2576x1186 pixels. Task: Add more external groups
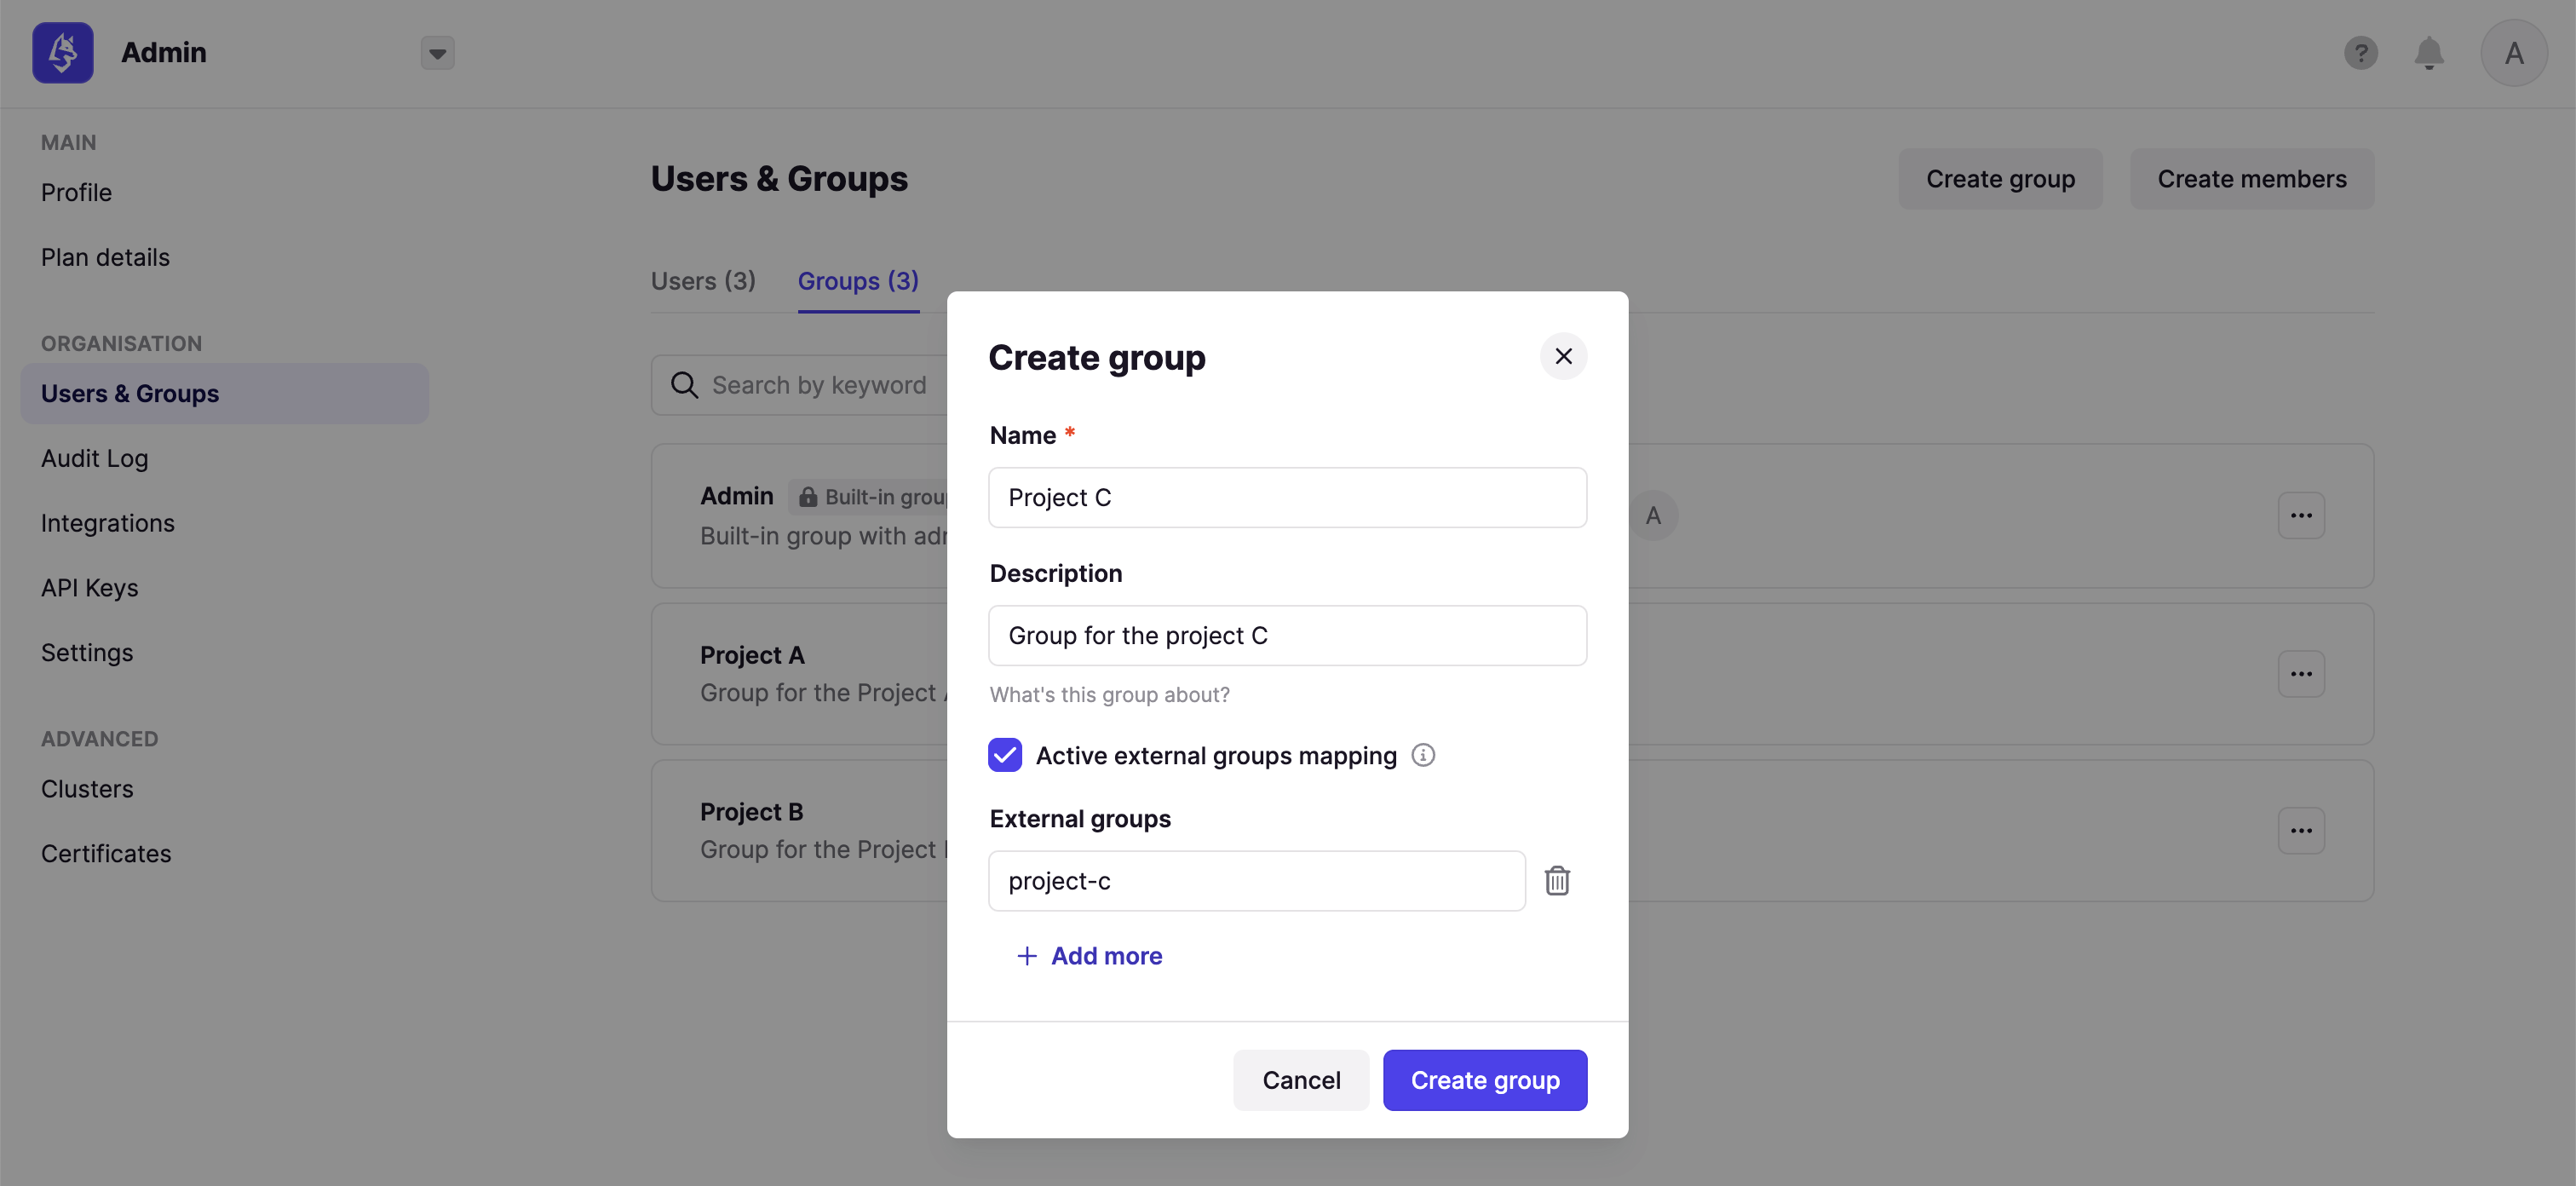[x=1089, y=956]
